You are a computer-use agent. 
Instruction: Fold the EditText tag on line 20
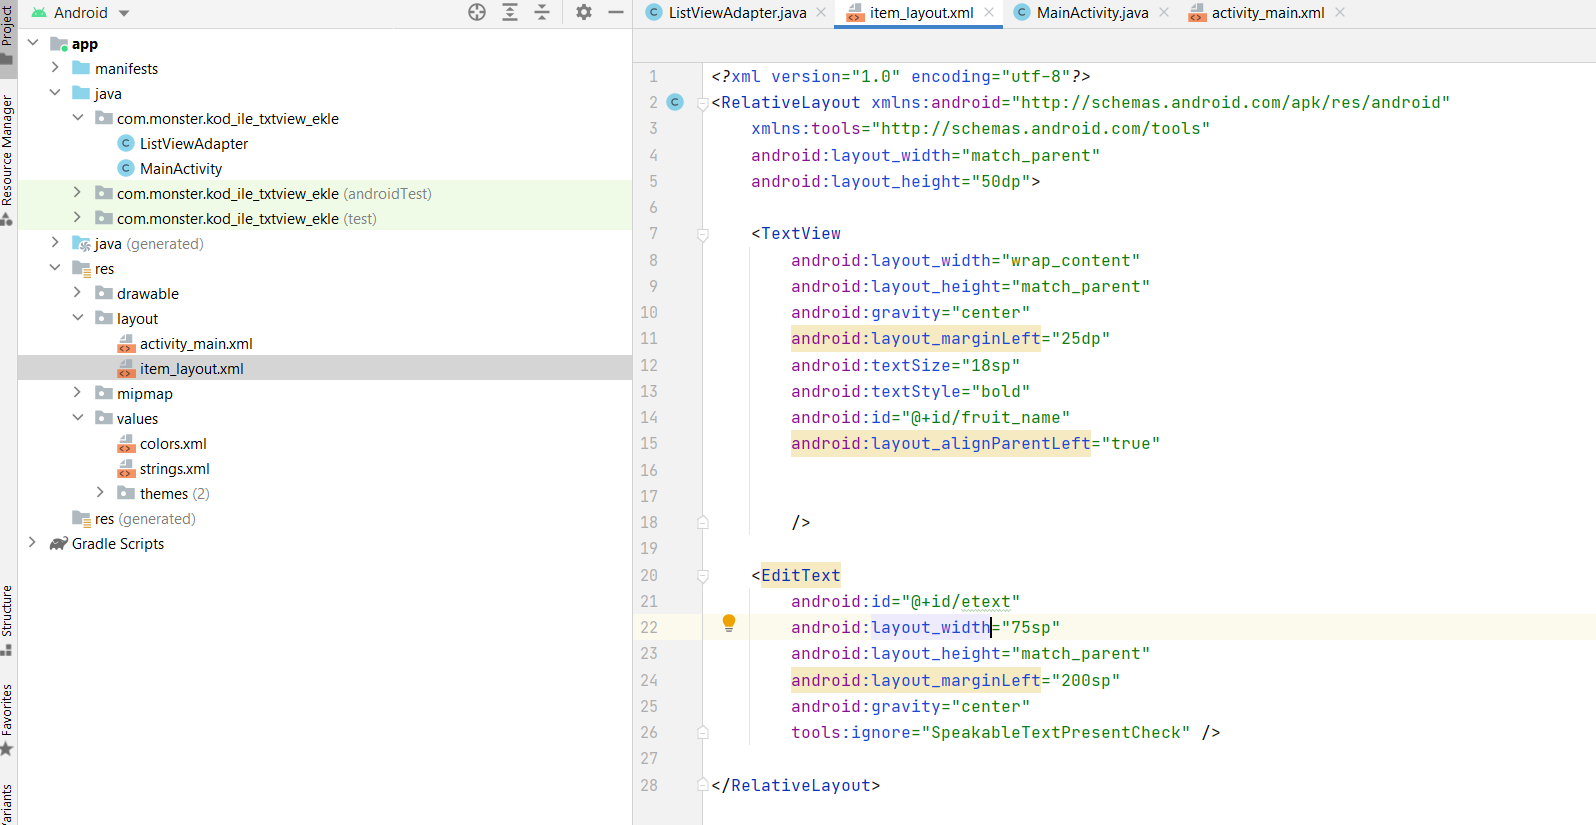(703, 576)
